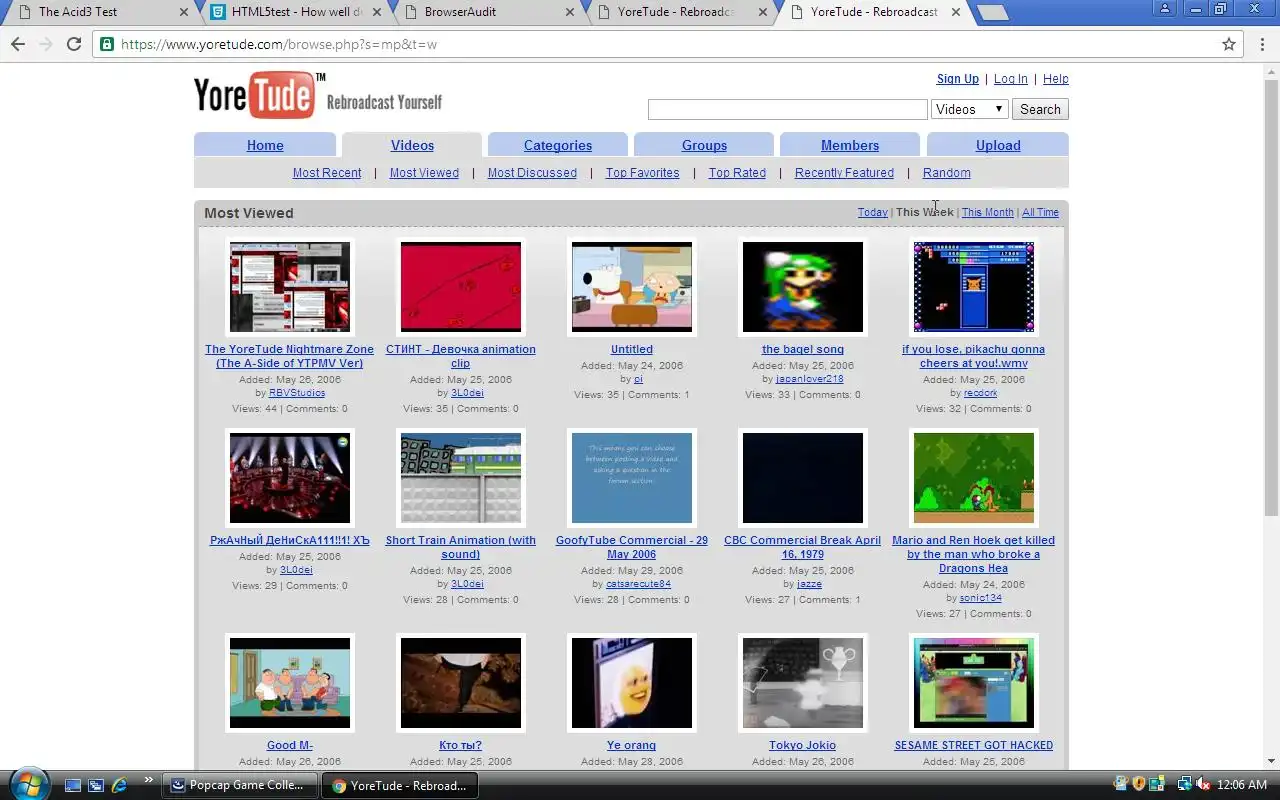Open Good M- video title link
Screen dimensions: 1280x800
click(x=290, y=745)
